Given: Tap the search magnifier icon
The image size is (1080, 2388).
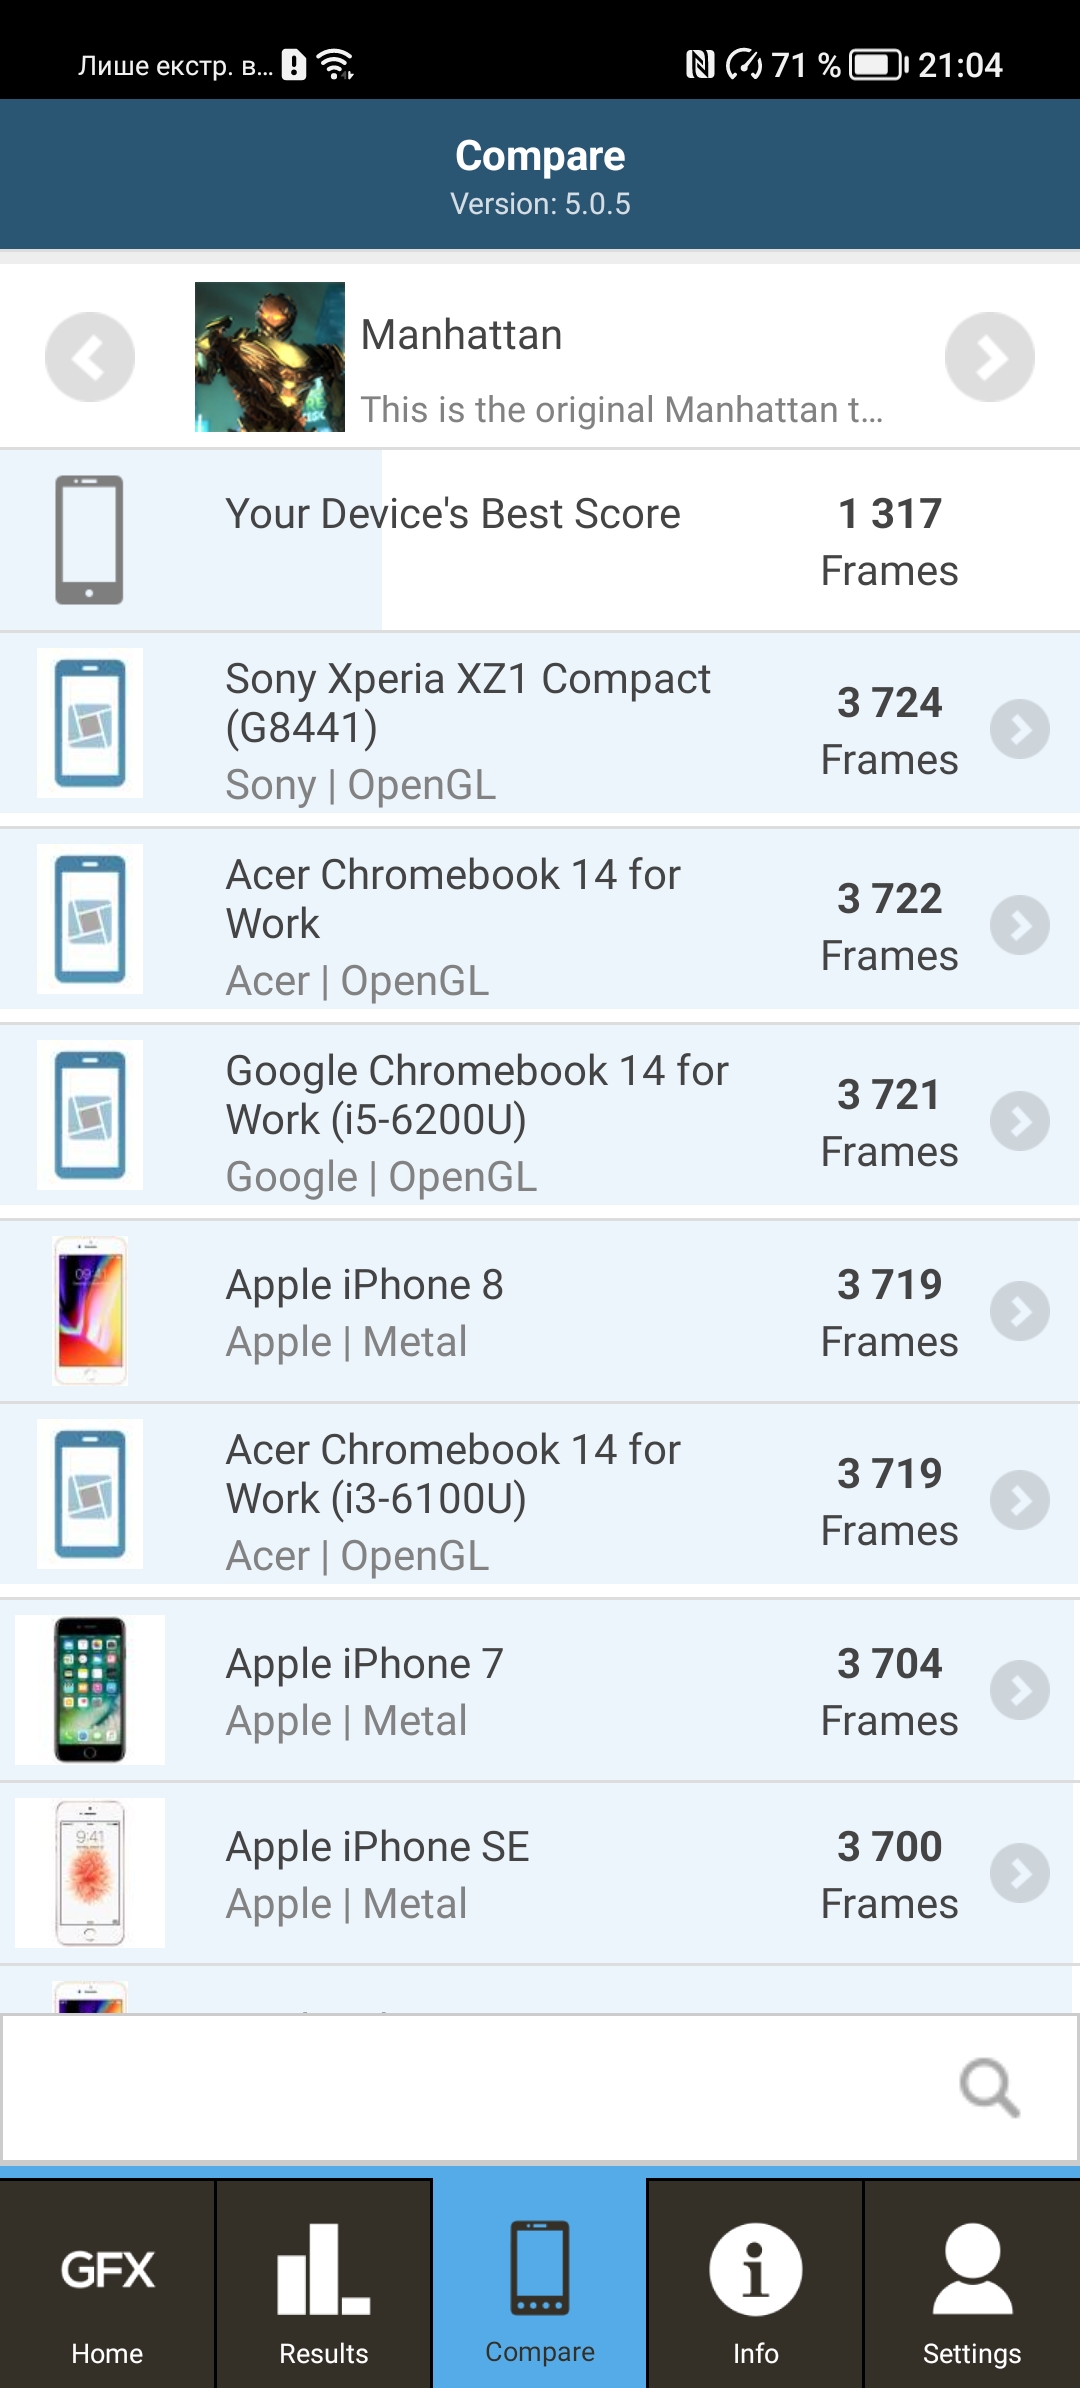Looking at the screenshot, I should (x=989, y=2088).
